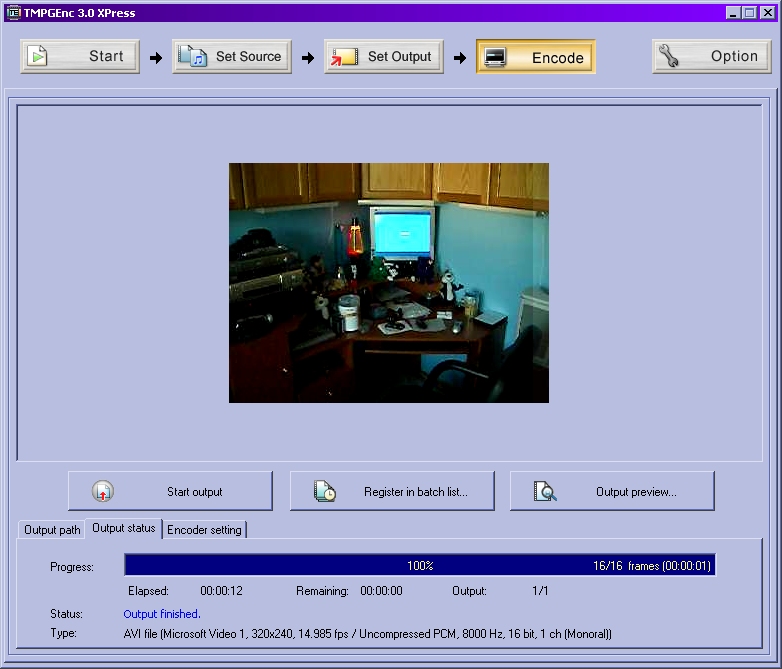
Task: Click the video preview frame
Action: click(x=389, y=283)
